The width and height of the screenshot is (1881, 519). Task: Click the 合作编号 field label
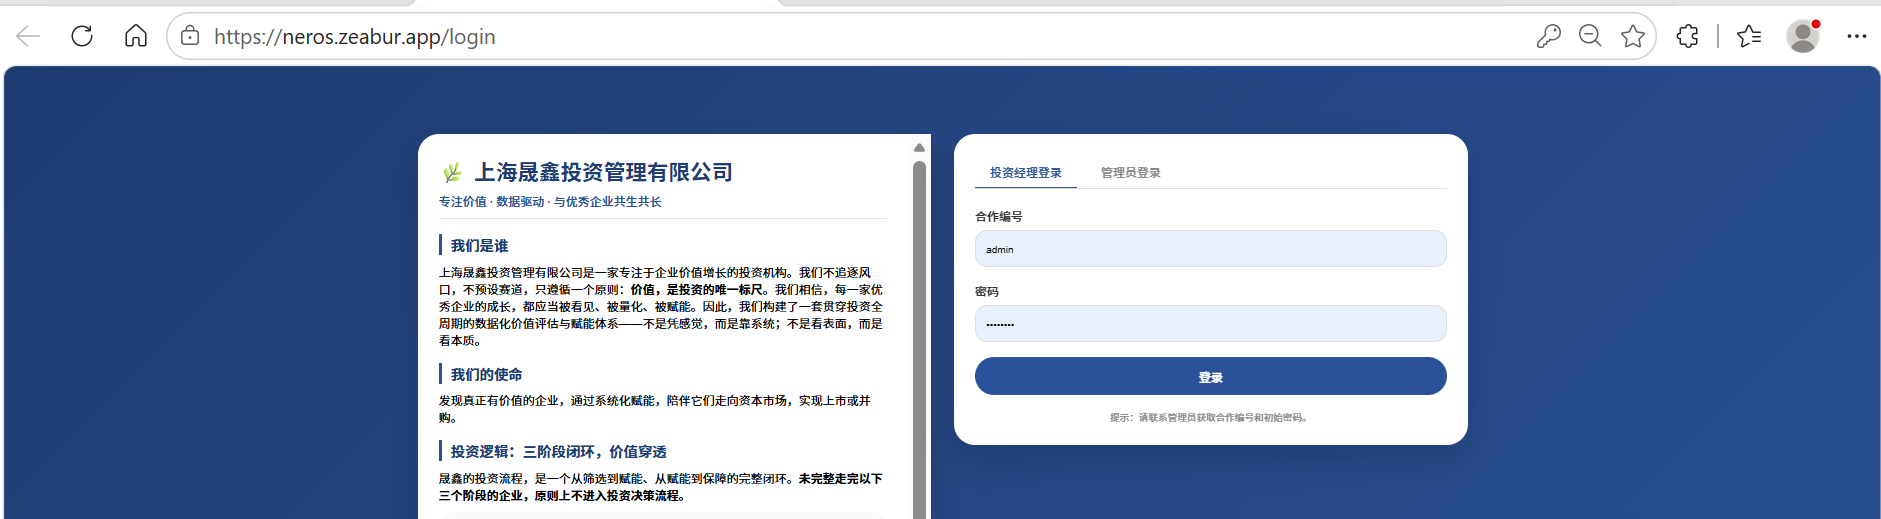pyautogui.click(x=999, y=217)
